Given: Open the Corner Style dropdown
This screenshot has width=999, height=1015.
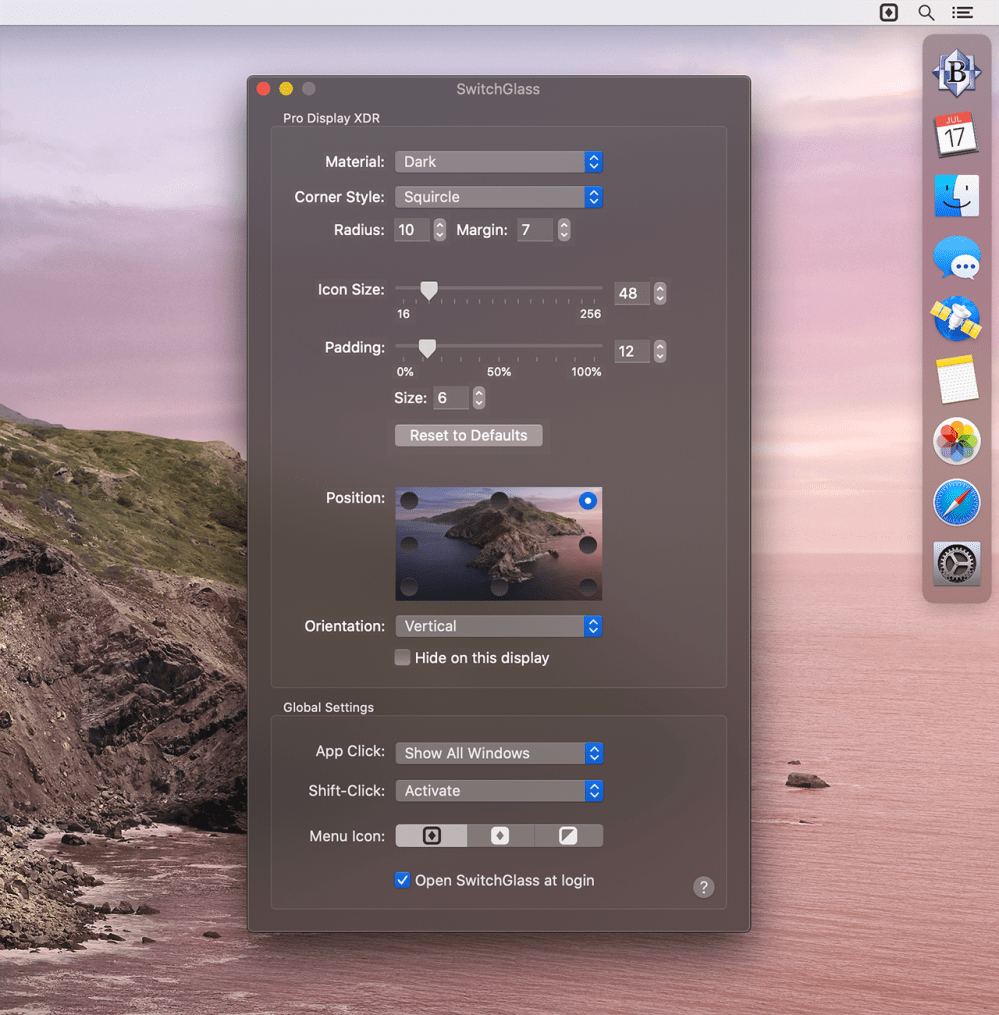Looking at the screenshot, I should coord(498,197).
